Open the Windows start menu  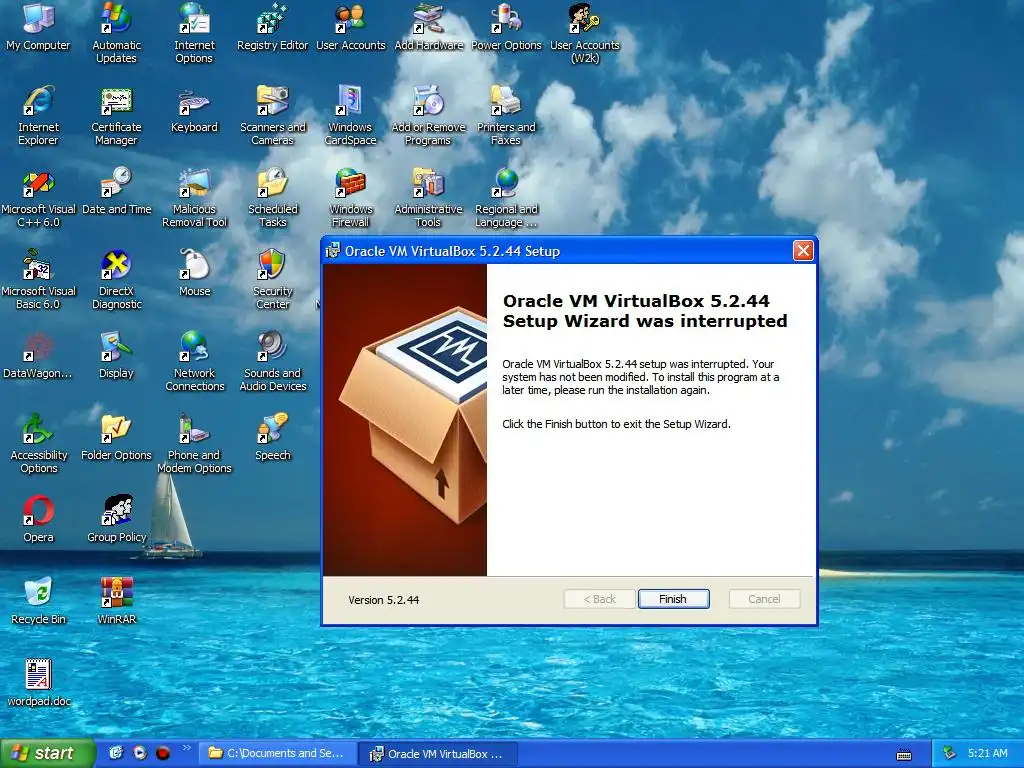(46, 753)
